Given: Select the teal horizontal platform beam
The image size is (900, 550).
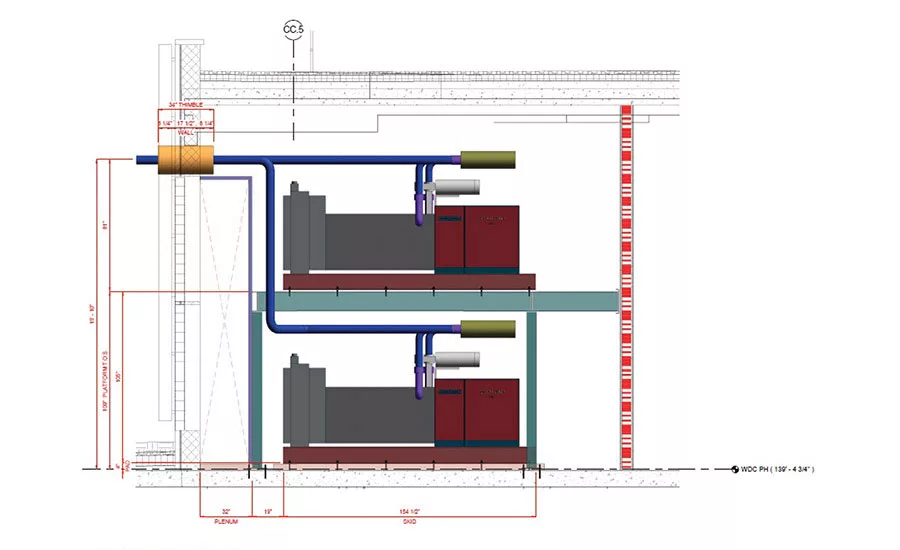Looking at the screenshot, I should (x=437, y=301).
